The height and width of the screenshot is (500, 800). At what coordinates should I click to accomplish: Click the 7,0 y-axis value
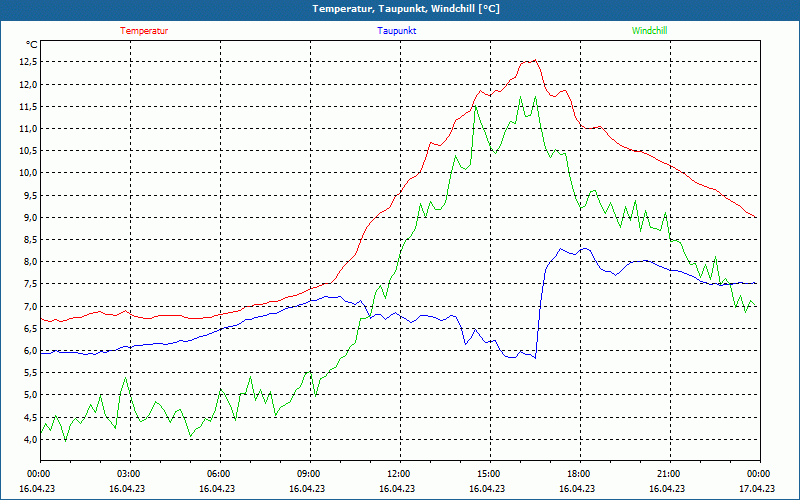tap(30, 306)
